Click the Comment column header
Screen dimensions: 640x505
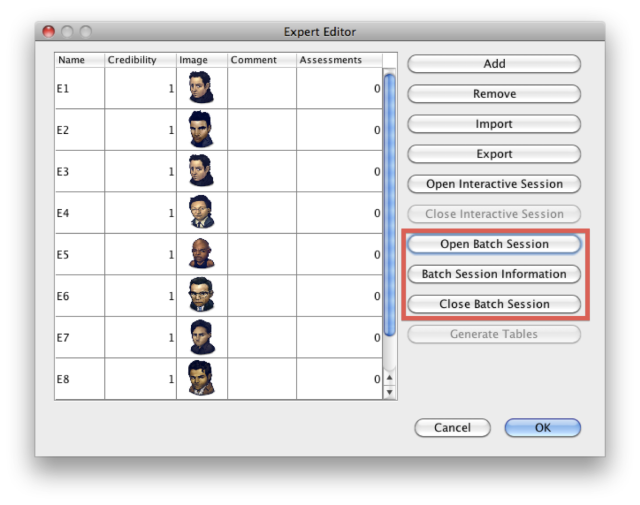pyautogui.click(x=262, y=60)
